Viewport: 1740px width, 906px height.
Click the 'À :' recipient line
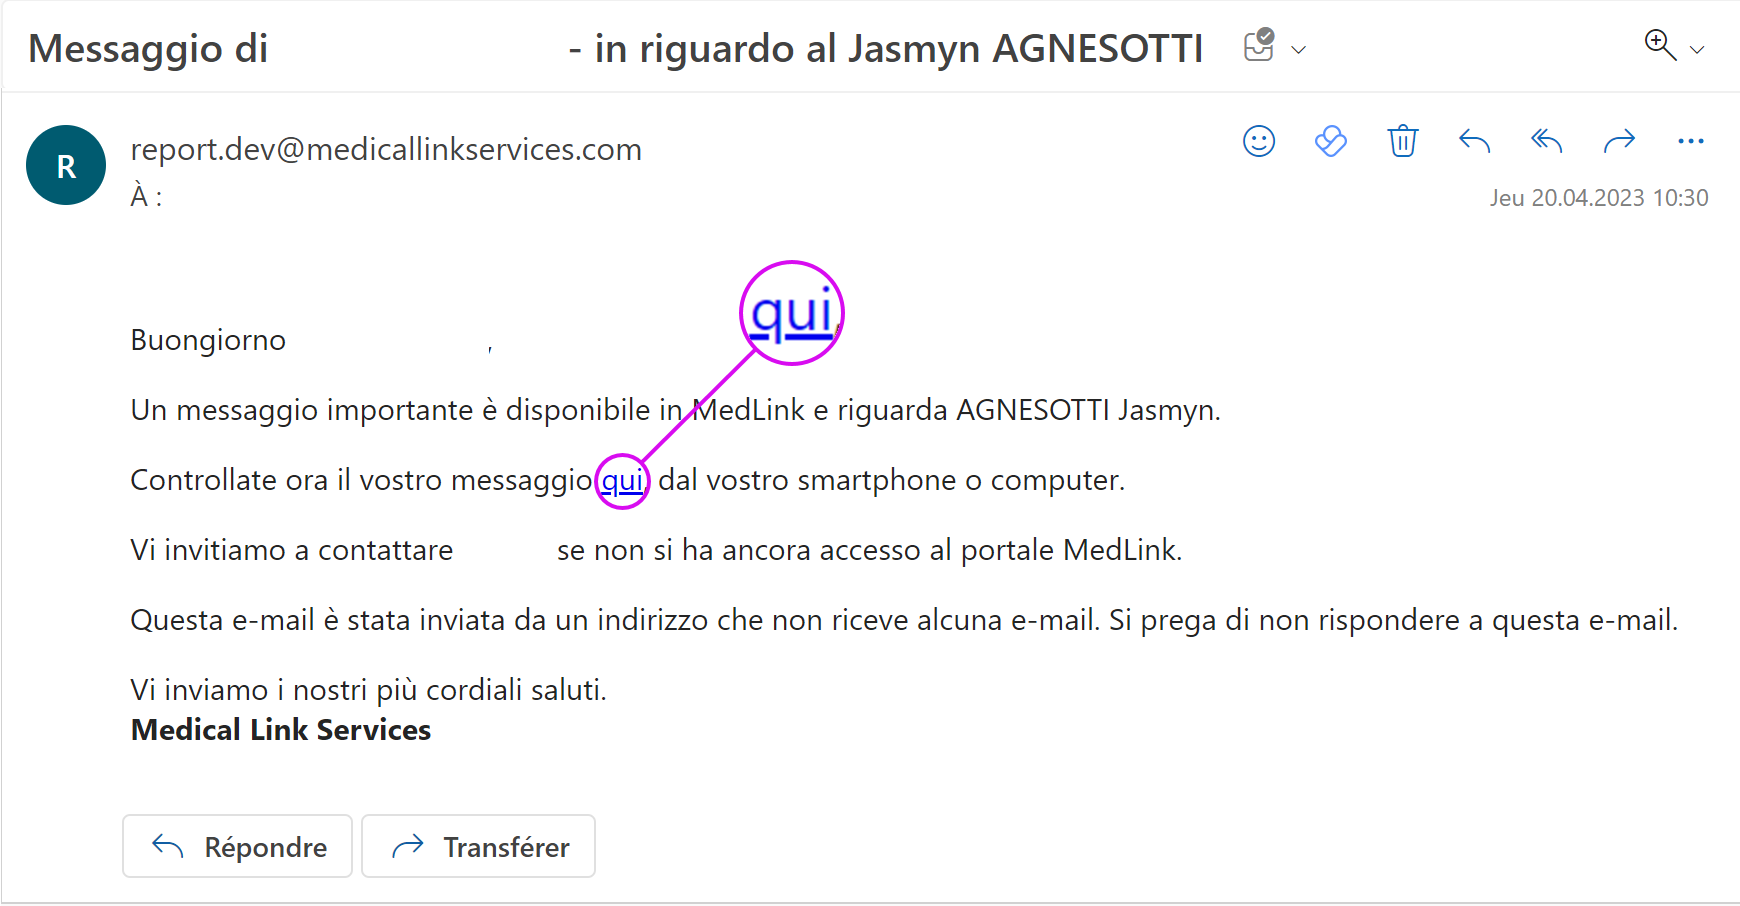146,196
